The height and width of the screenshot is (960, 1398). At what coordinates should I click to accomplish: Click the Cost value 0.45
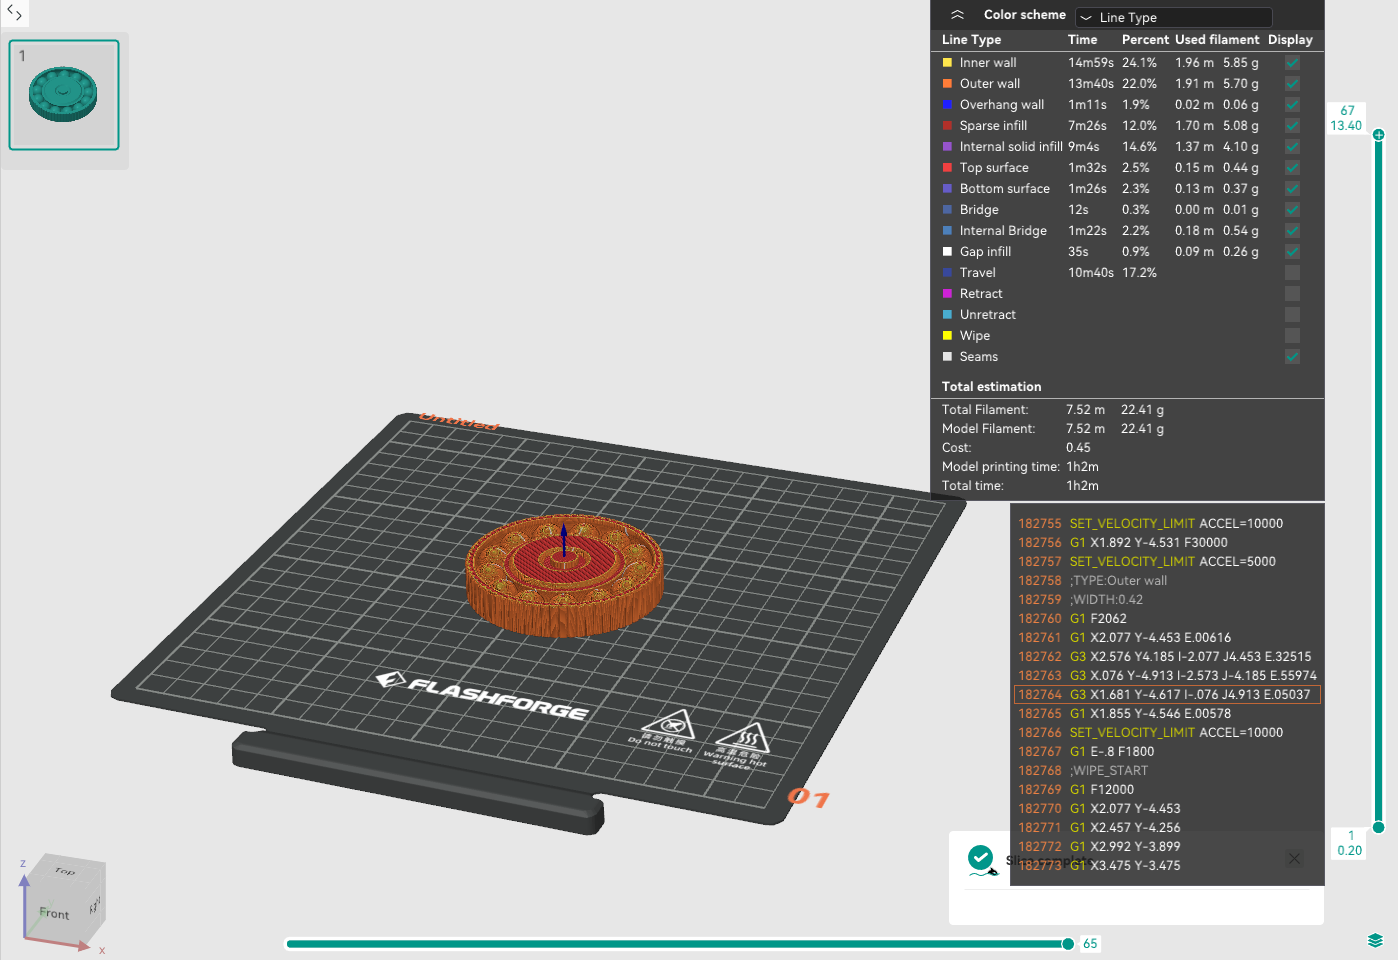pyautogui.click(x=1078, y=448)
